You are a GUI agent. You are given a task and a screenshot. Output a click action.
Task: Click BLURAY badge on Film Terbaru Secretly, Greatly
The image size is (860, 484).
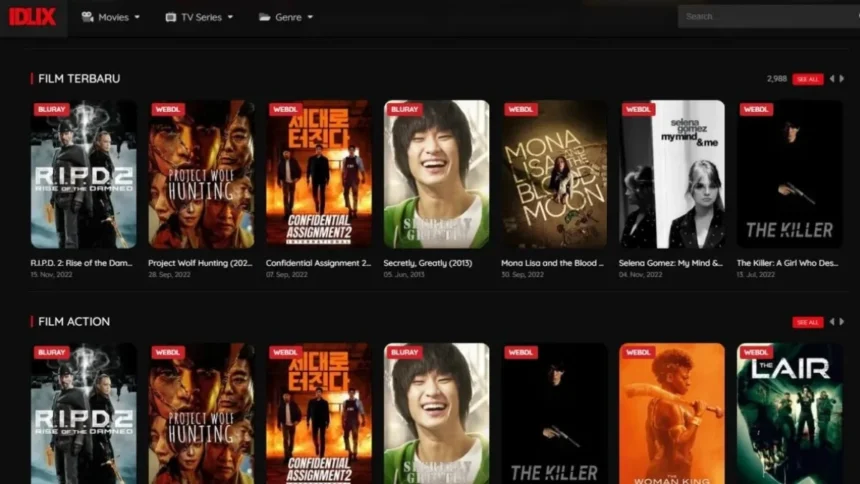click(x=405, y=109)
